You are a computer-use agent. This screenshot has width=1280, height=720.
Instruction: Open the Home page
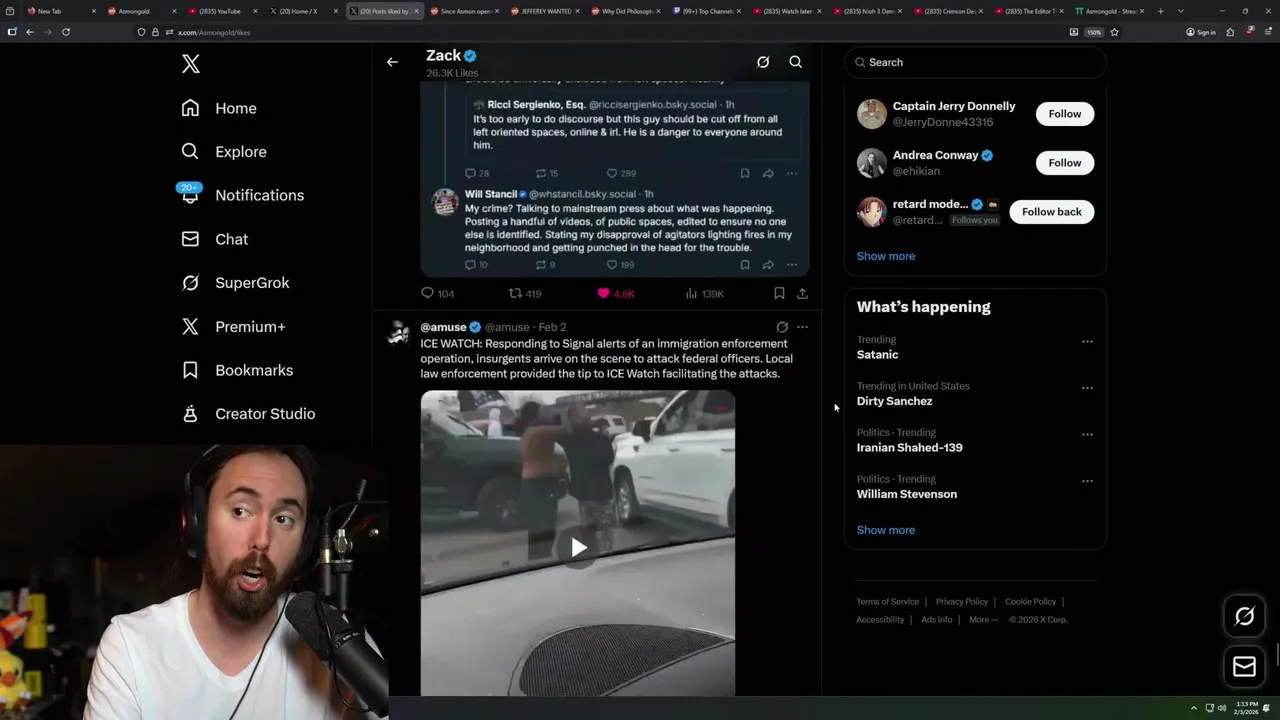coord(219,108)
